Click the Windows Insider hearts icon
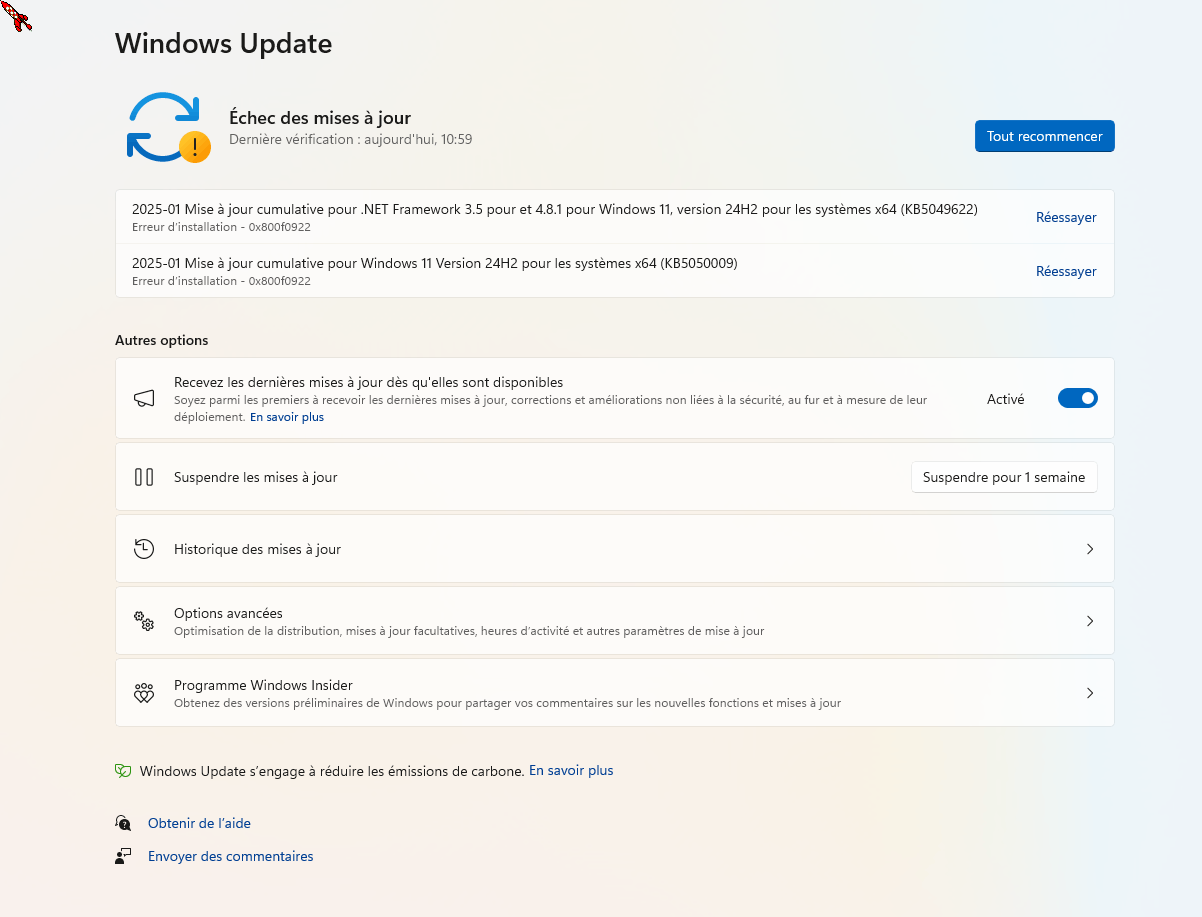 [144, 693]
